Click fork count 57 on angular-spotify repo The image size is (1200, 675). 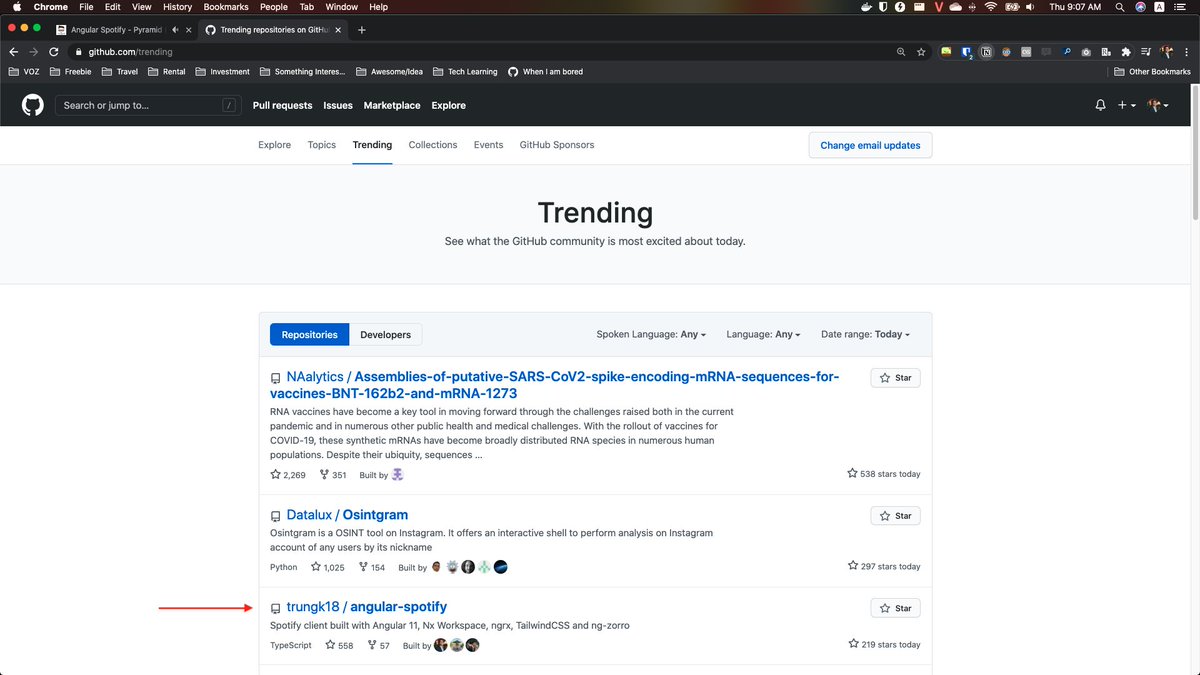pyautogui.click(x=379, y=646)
